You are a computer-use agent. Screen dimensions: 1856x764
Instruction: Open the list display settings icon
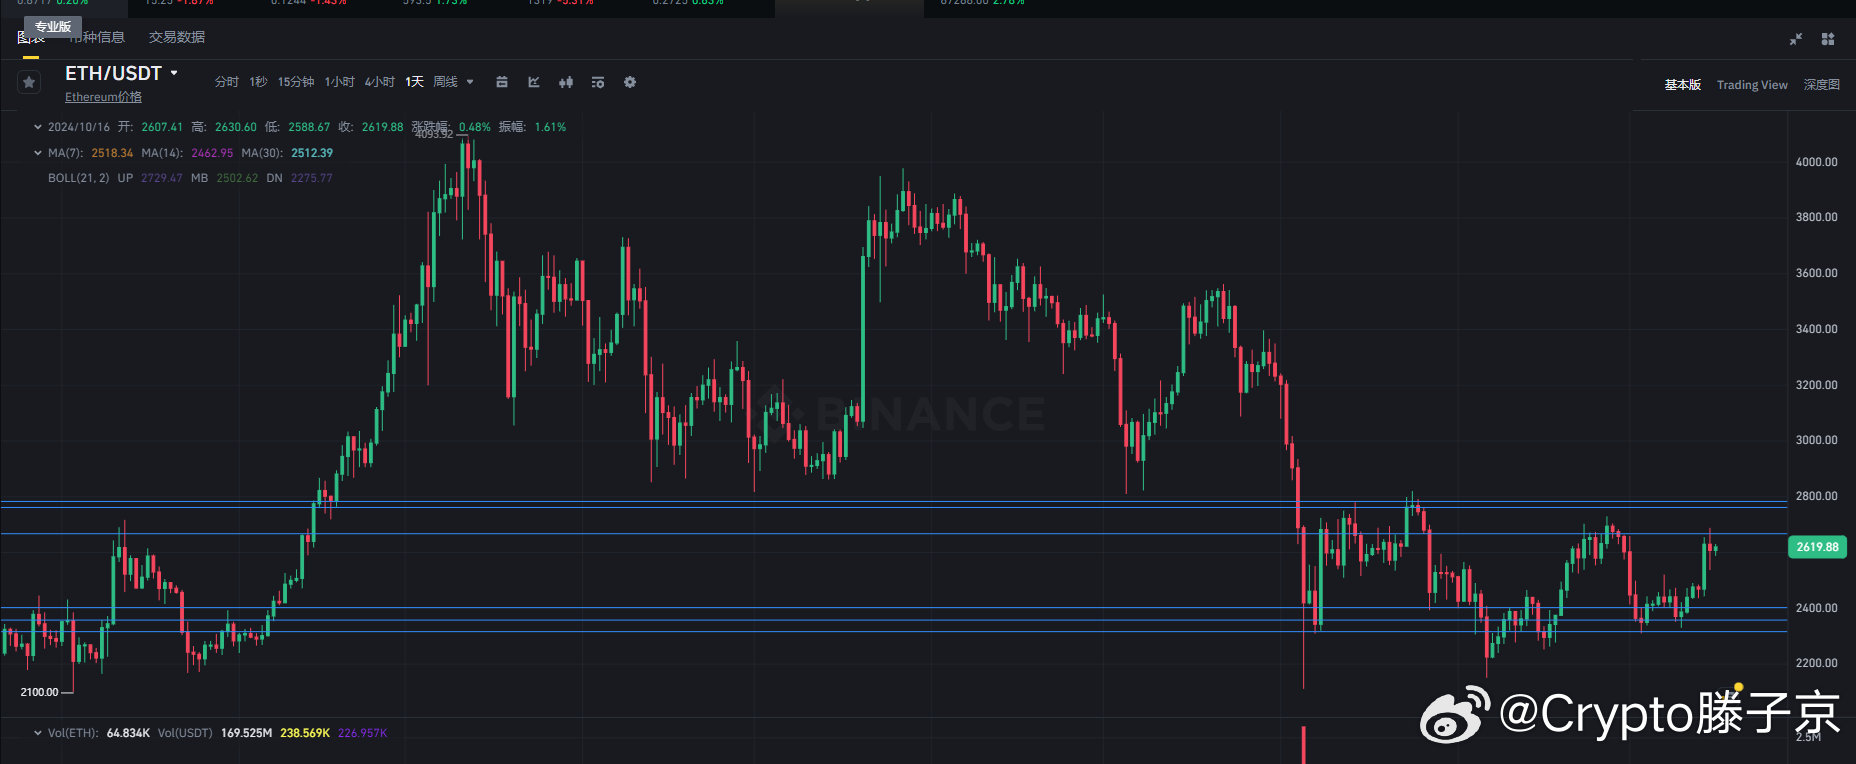598,82
